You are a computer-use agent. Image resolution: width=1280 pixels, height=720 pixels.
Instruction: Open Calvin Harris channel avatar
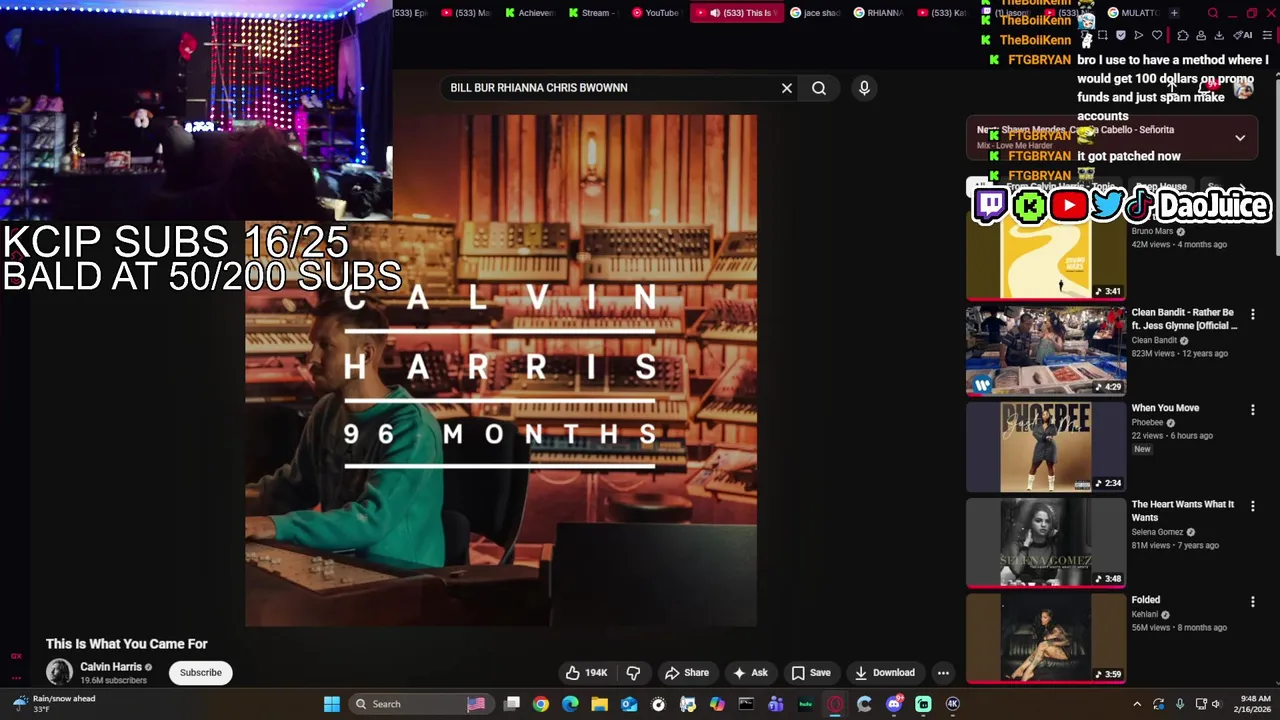59,672
